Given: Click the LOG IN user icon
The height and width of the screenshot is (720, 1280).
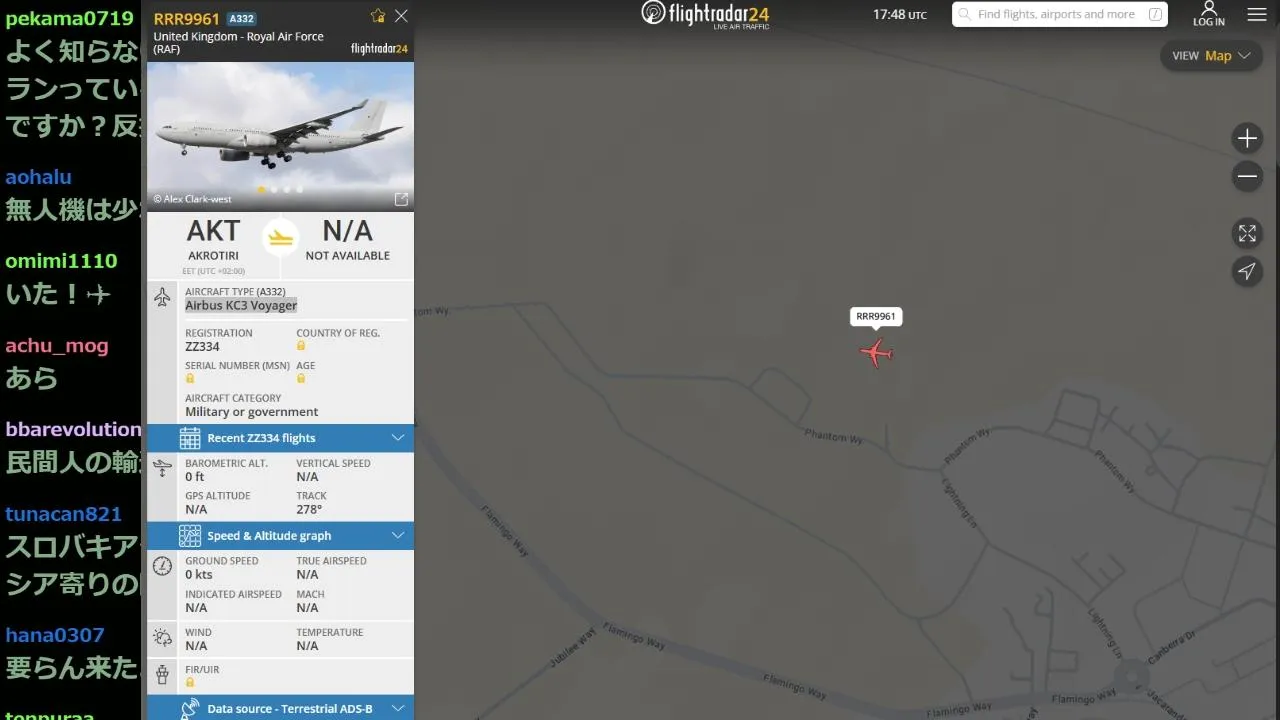Looking at the screenshot, I should pos(1208,14).
